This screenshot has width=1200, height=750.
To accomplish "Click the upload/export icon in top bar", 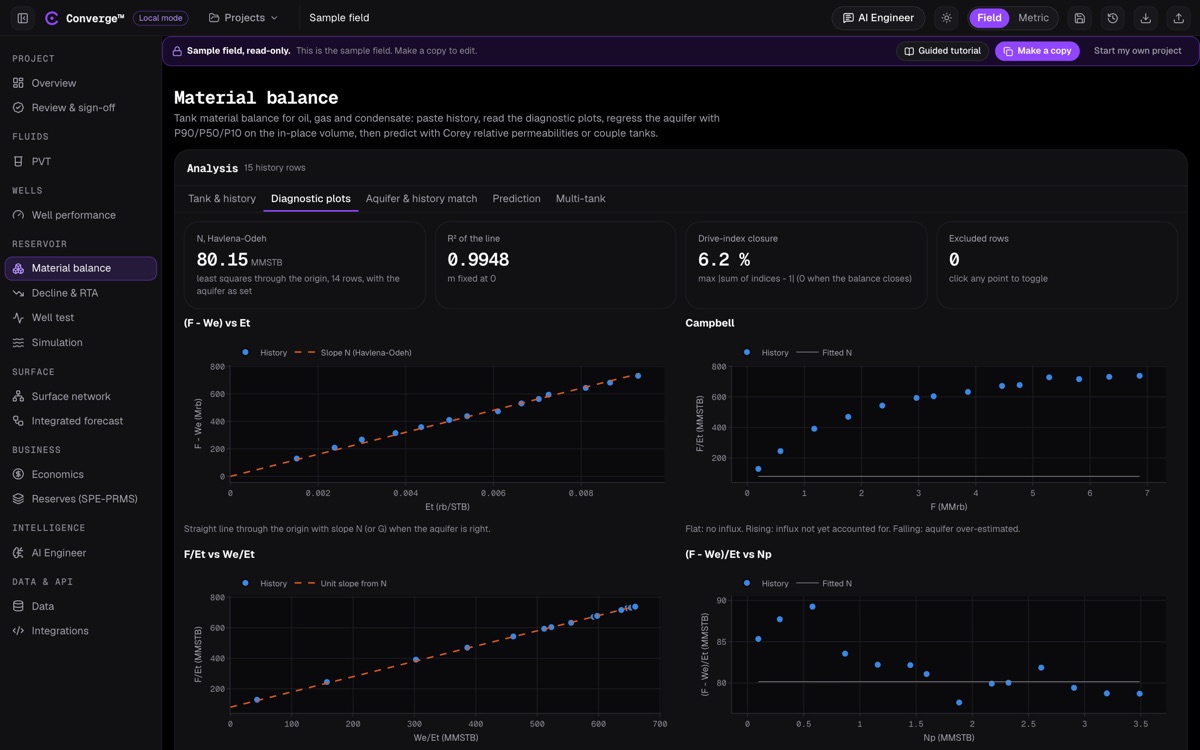I will coord(1179,18).
